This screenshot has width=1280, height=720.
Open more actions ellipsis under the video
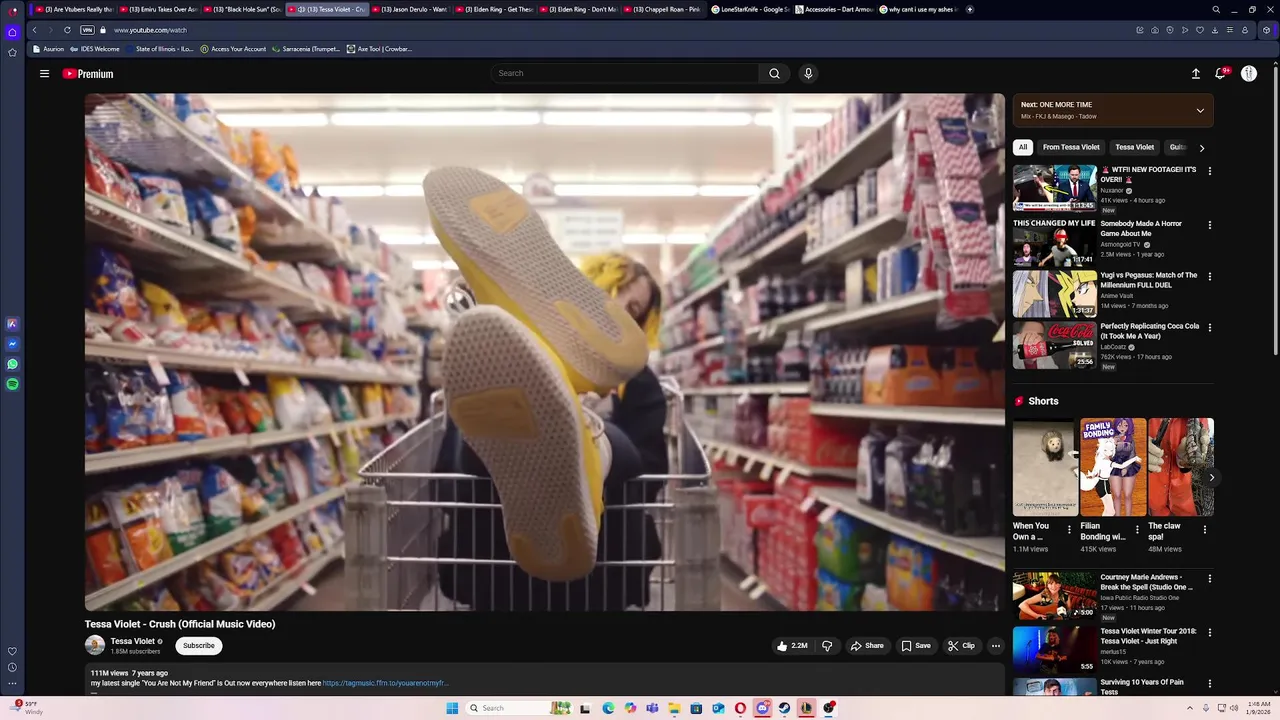click(995, 646)
